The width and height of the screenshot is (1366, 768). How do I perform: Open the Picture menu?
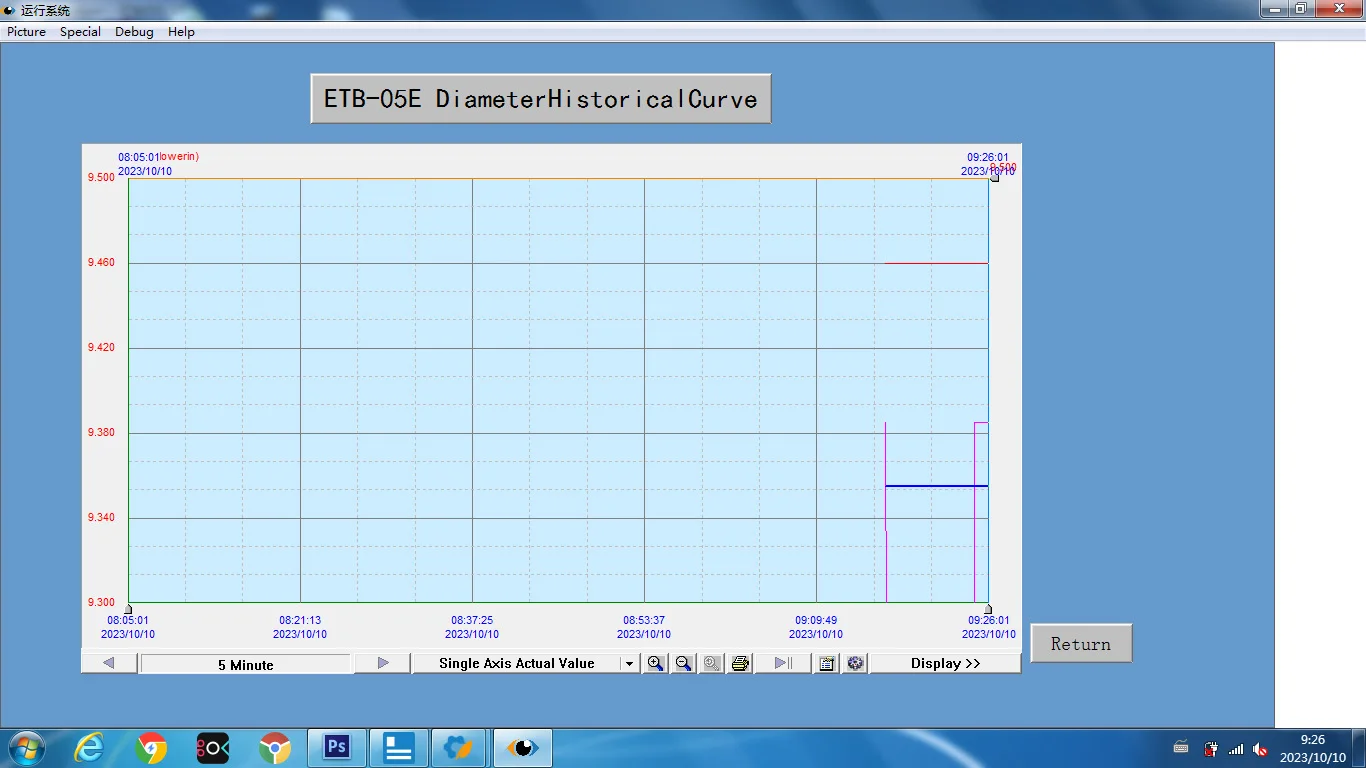tap(27, 32)
